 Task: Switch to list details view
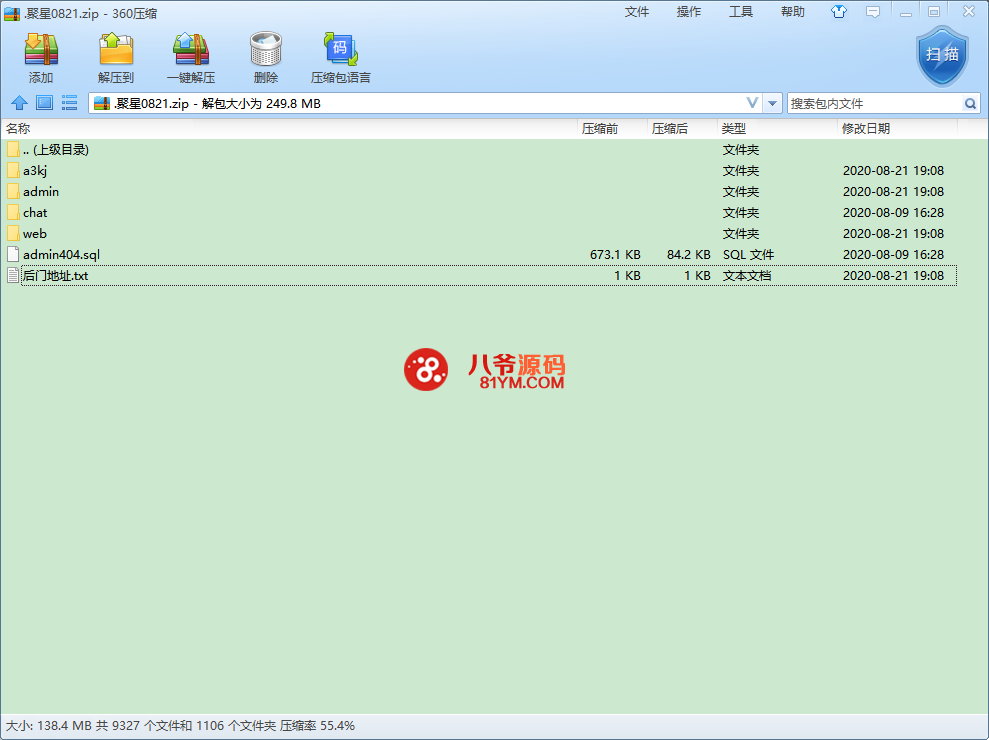click(69, 103)
